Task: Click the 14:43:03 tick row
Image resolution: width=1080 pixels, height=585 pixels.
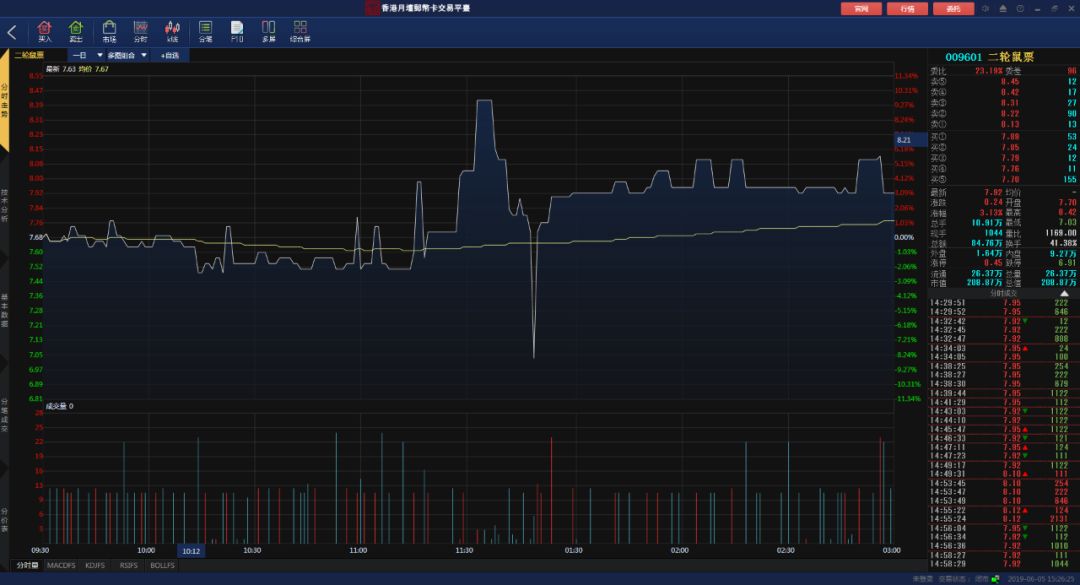Action: tap(1003, 411)
